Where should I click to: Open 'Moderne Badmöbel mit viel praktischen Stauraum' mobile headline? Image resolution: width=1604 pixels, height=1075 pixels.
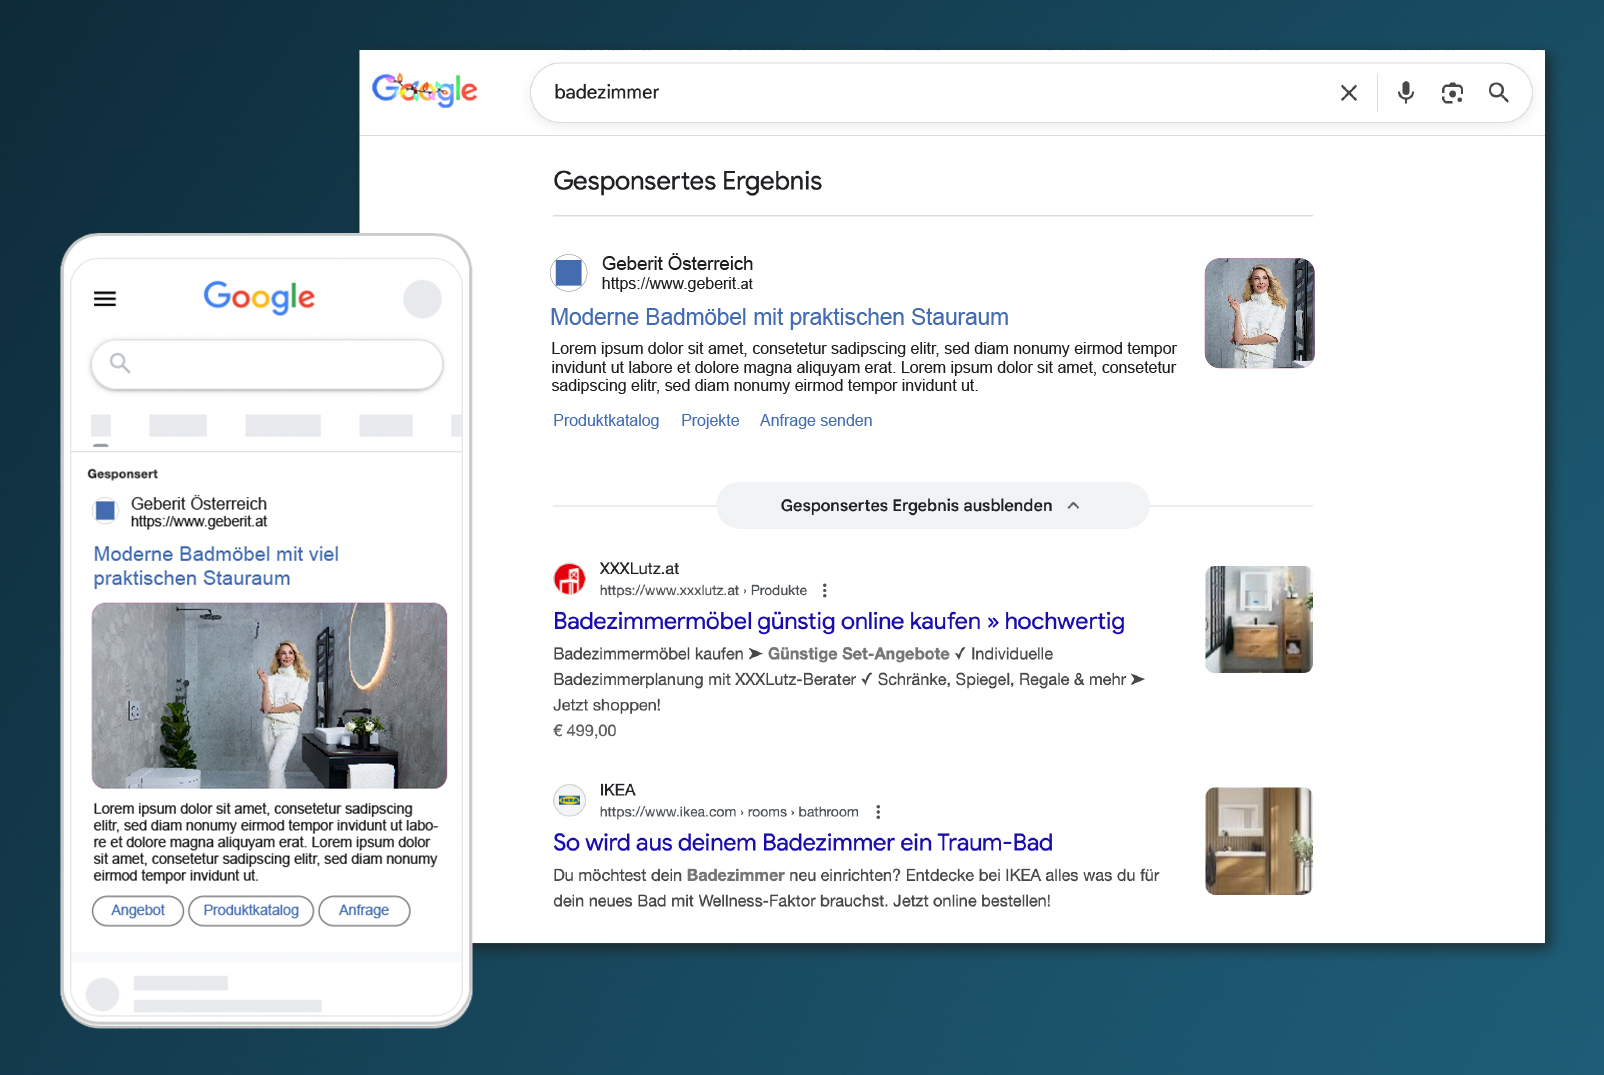[216, 566]
